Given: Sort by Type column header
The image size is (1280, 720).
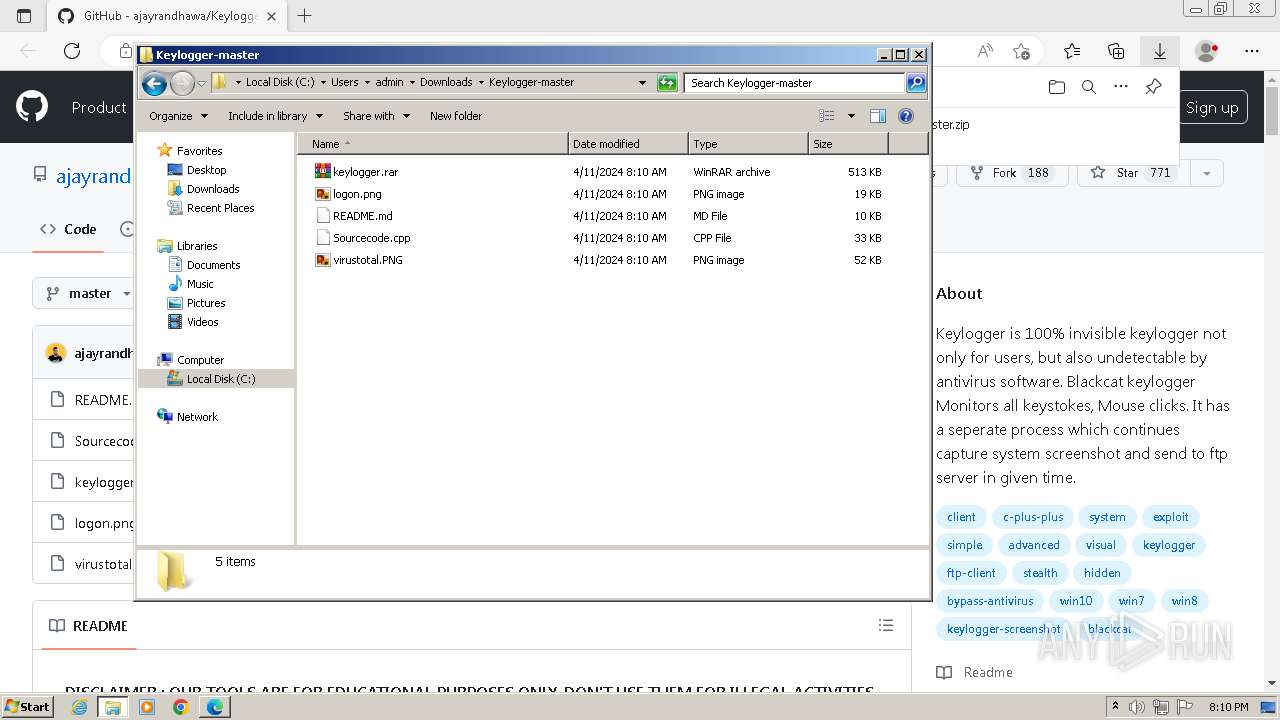Looking at the screenshot, I should point(748,144).
